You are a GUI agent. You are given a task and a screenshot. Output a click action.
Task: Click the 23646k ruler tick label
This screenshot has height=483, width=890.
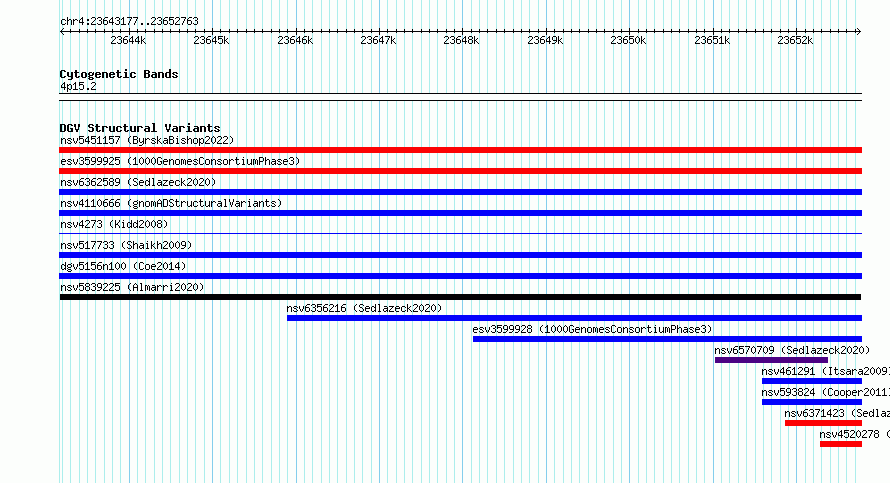[x=295, y=40]
